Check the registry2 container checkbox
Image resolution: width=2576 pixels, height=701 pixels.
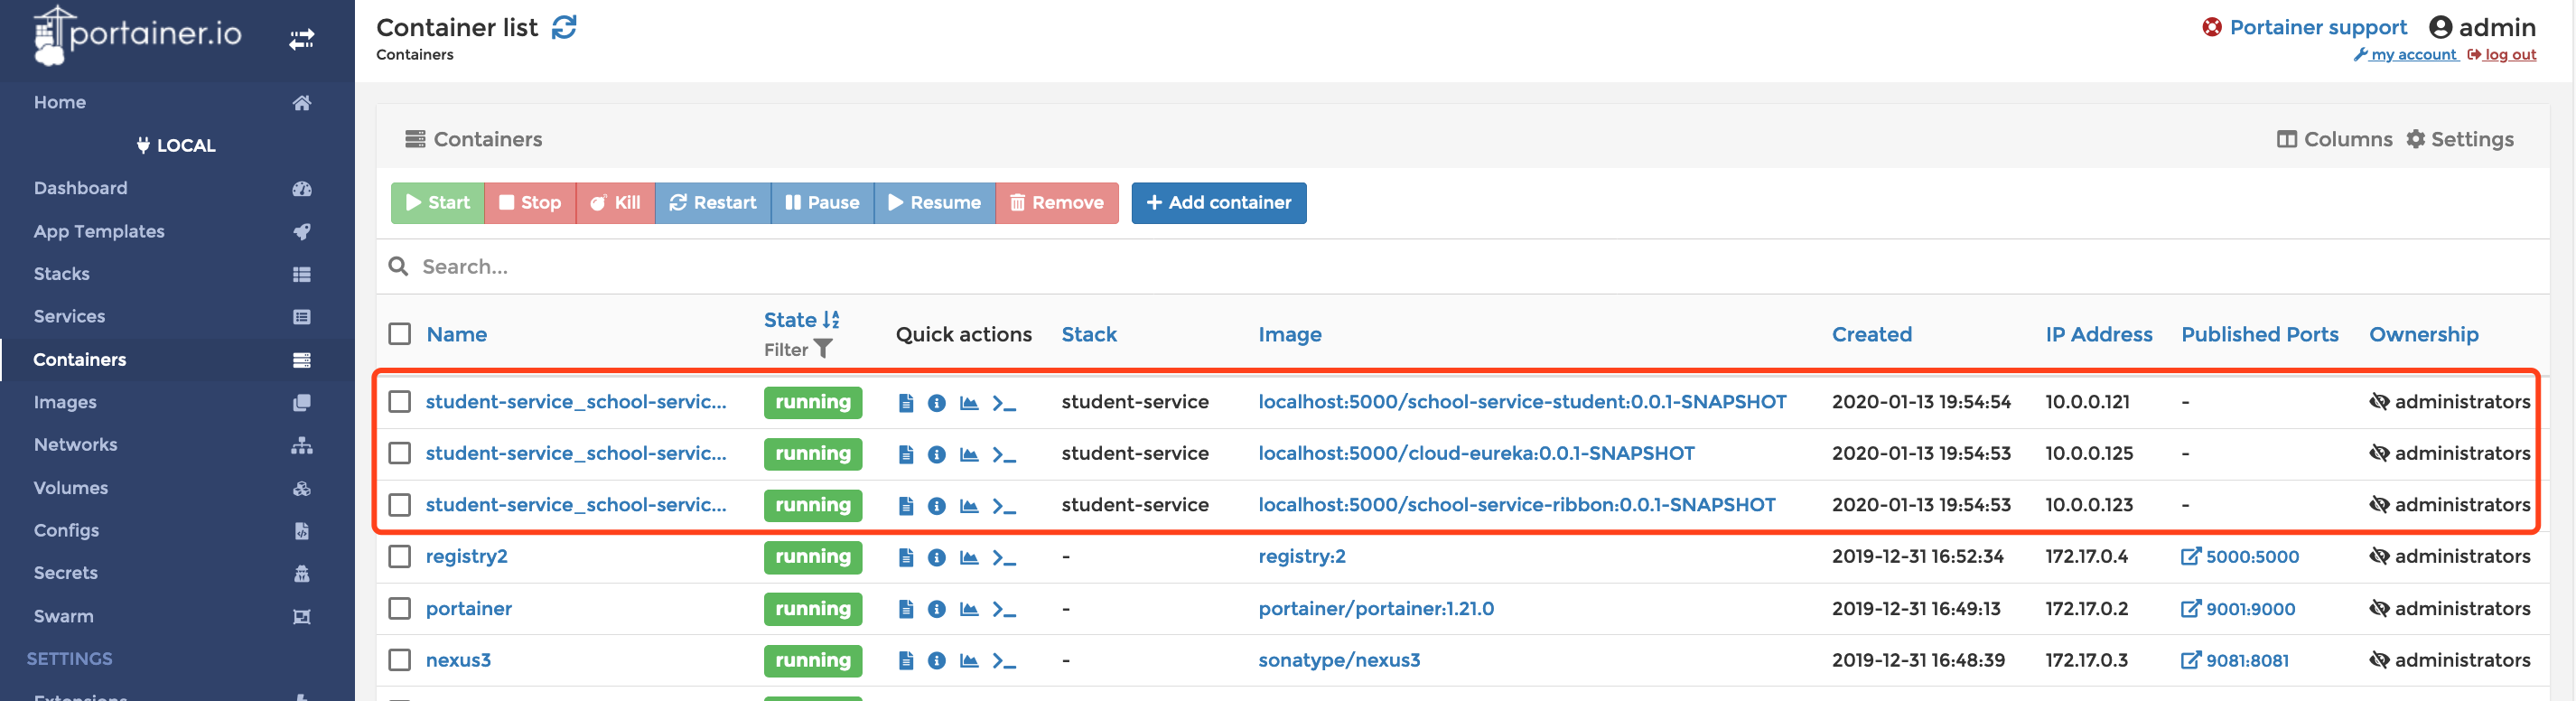pyautogui.click(x=400, y=557)
